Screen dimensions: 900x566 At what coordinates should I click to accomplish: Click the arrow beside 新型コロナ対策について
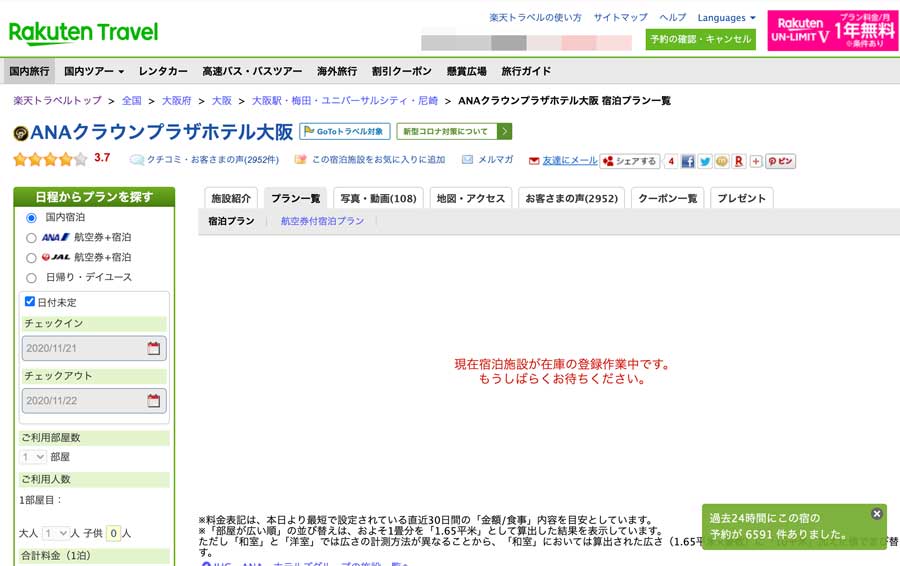(505, 131)
